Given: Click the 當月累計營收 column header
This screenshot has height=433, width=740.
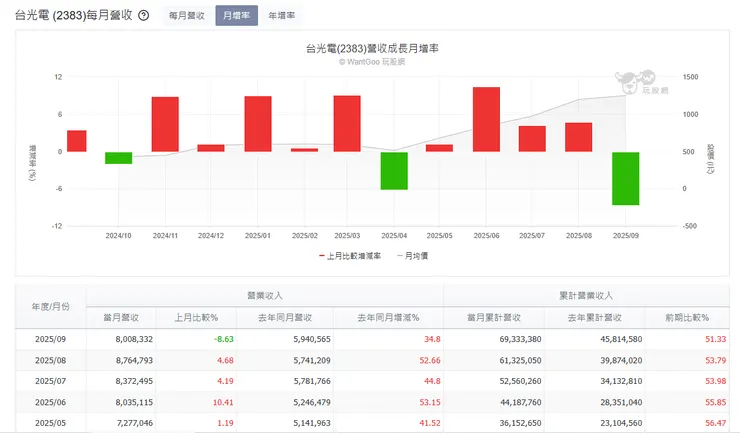Looking at the screenshot, I should click(x=494, y=318).
